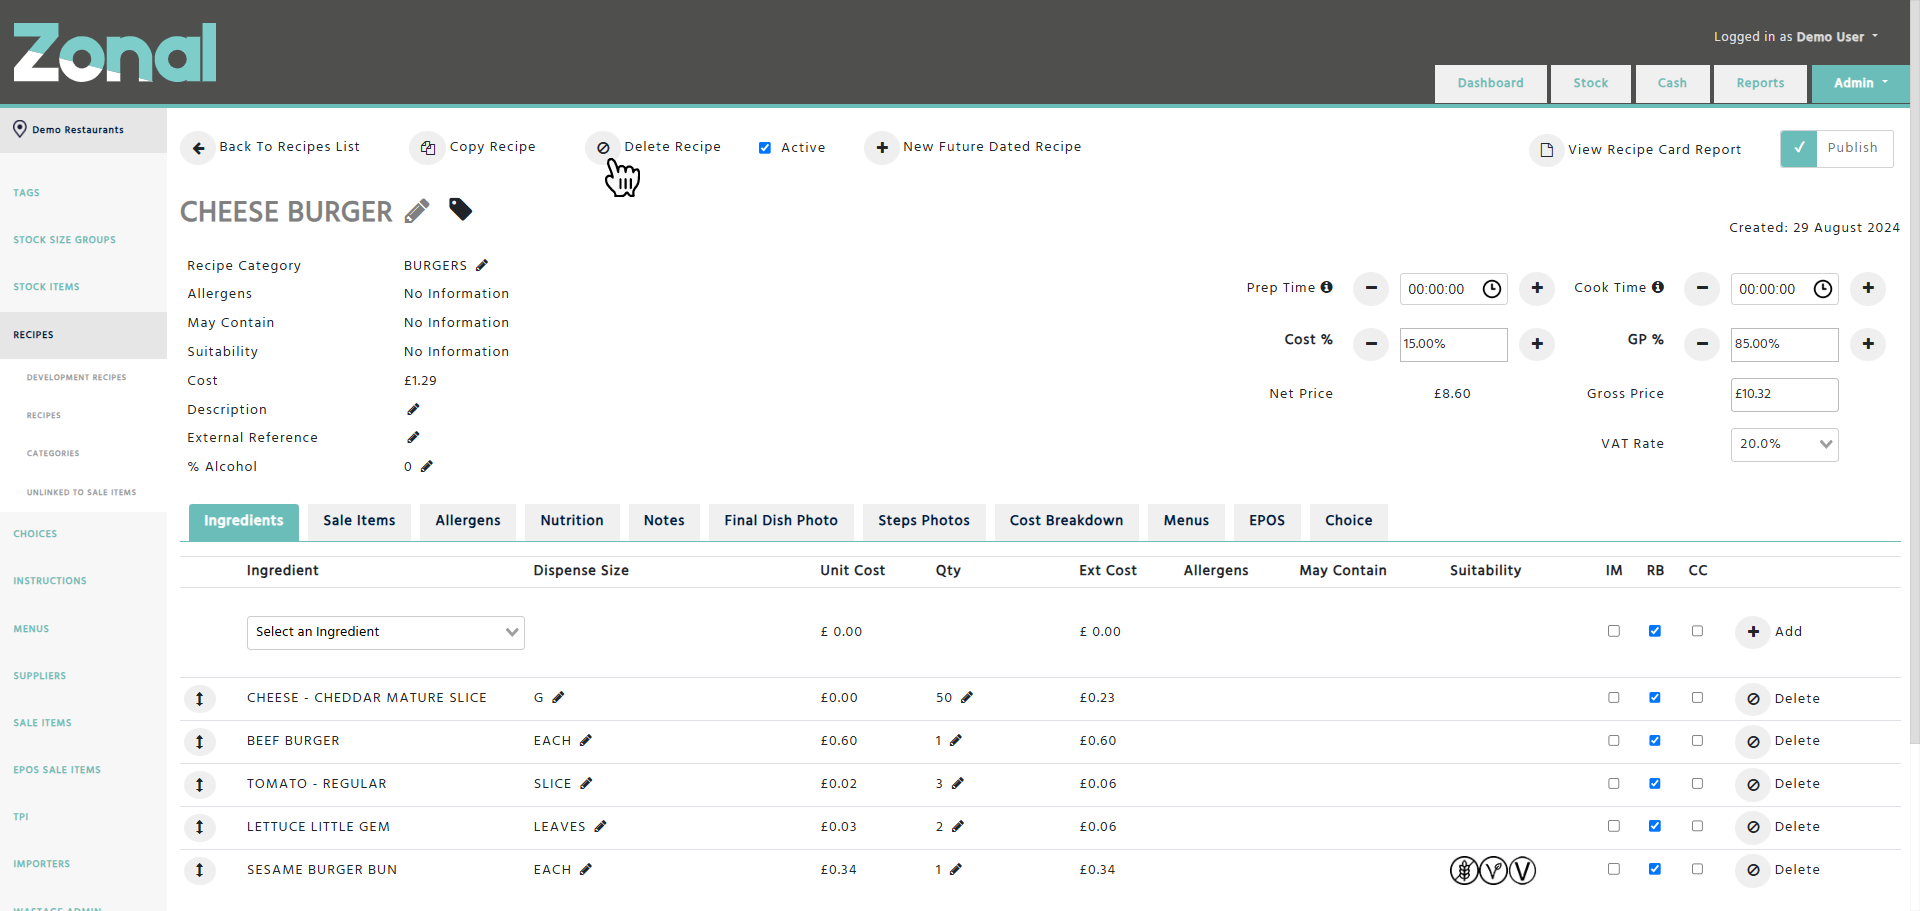
Task: Click the GP % input field
Action: [1785, 344]
